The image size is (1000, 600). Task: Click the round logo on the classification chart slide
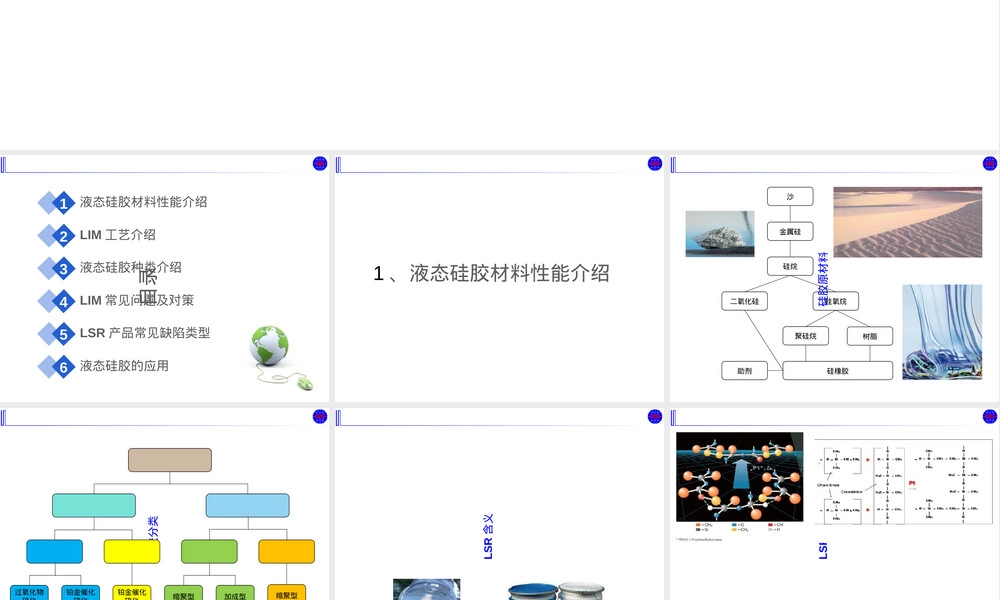(x=320, y=416)
